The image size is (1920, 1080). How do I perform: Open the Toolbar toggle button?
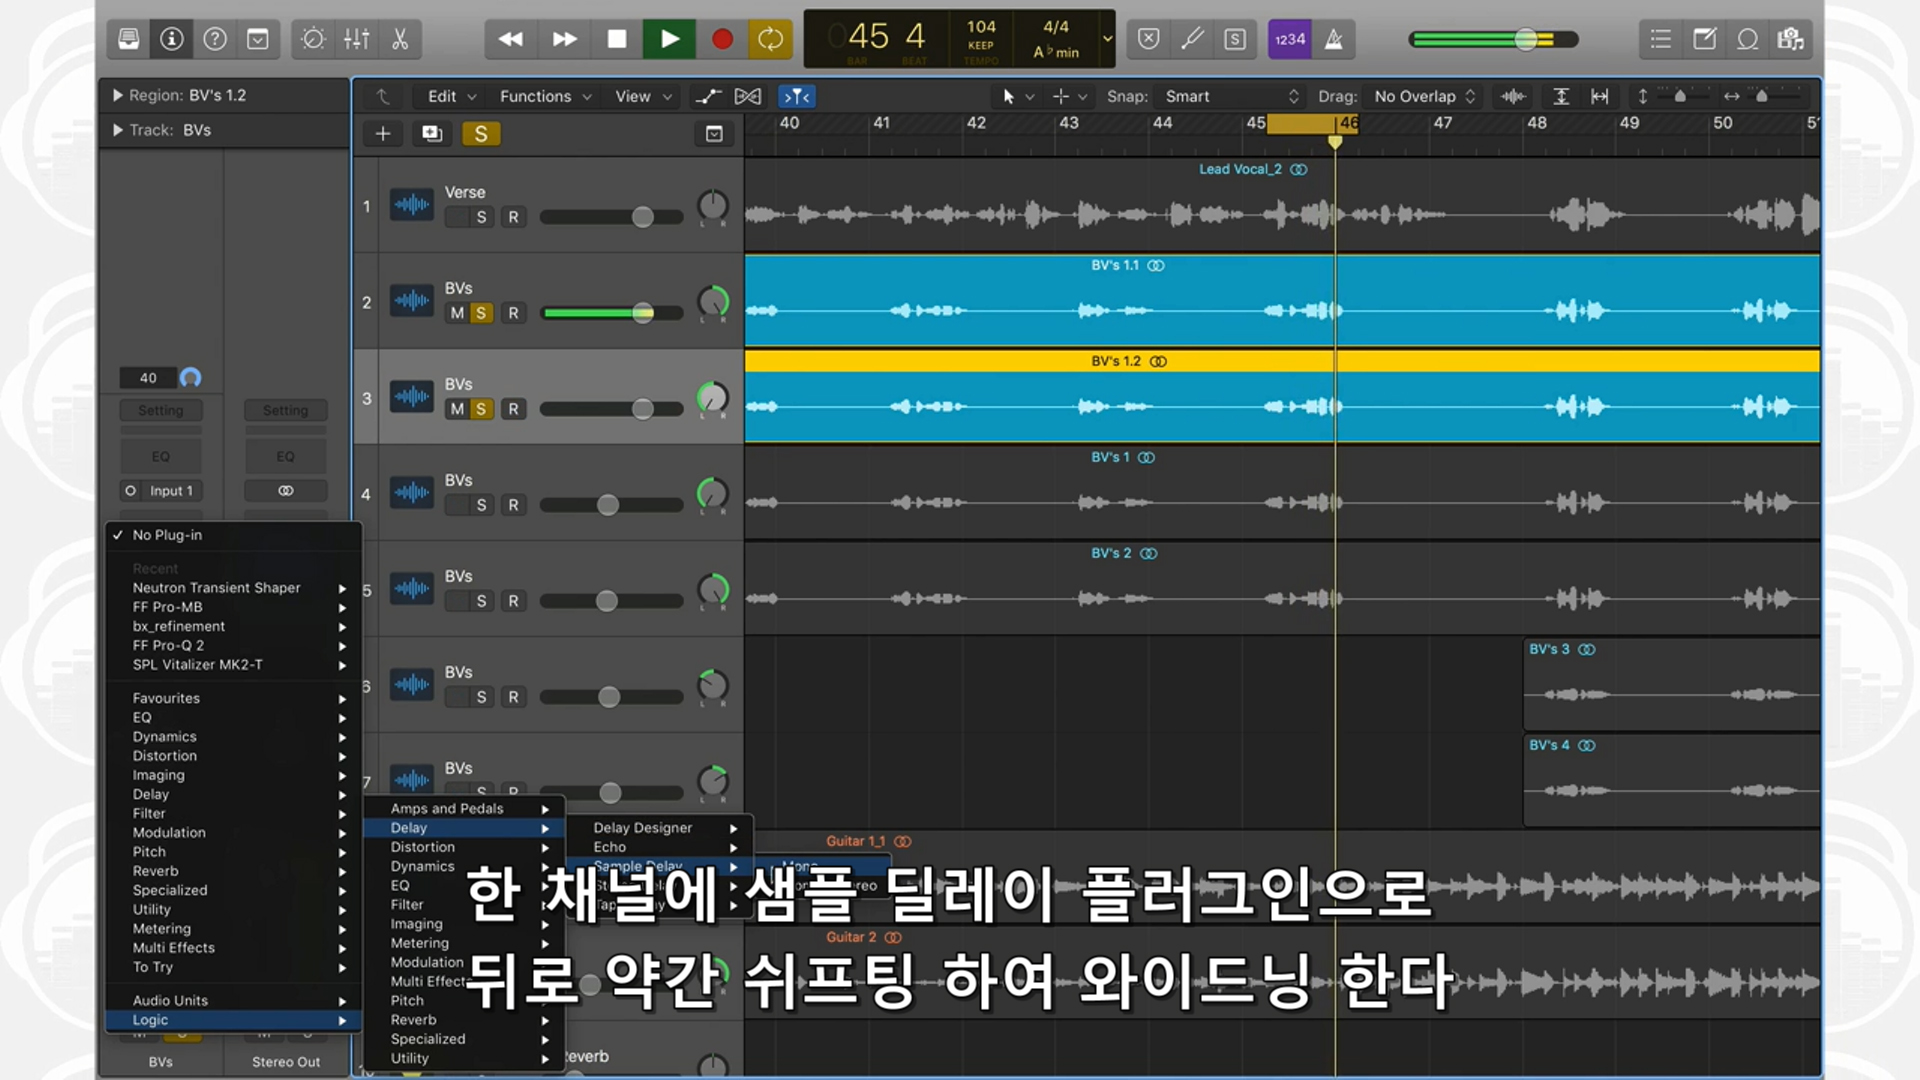pos(258,39)
